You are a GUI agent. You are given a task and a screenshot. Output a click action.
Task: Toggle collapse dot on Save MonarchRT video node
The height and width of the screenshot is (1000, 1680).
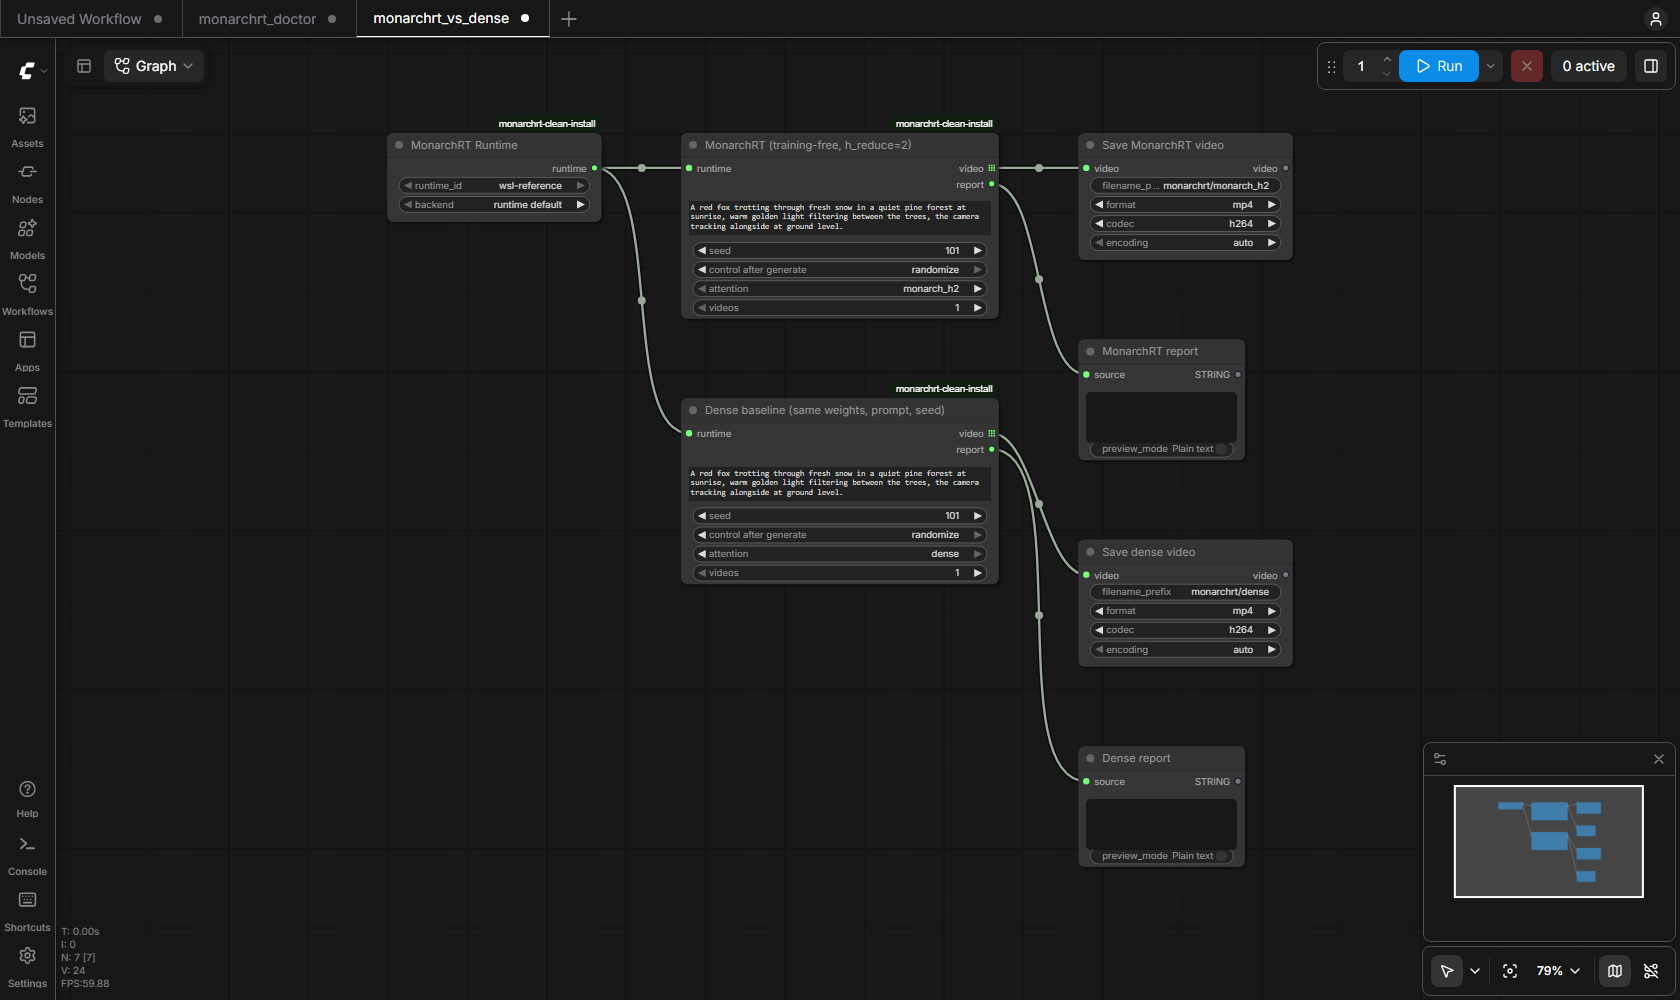tap(1090, 145)
